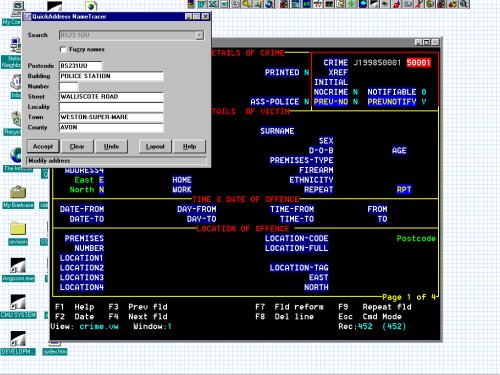The image size is (500, 375).
Task: Click the J199850001 crime reference
Action: point(377,63)
